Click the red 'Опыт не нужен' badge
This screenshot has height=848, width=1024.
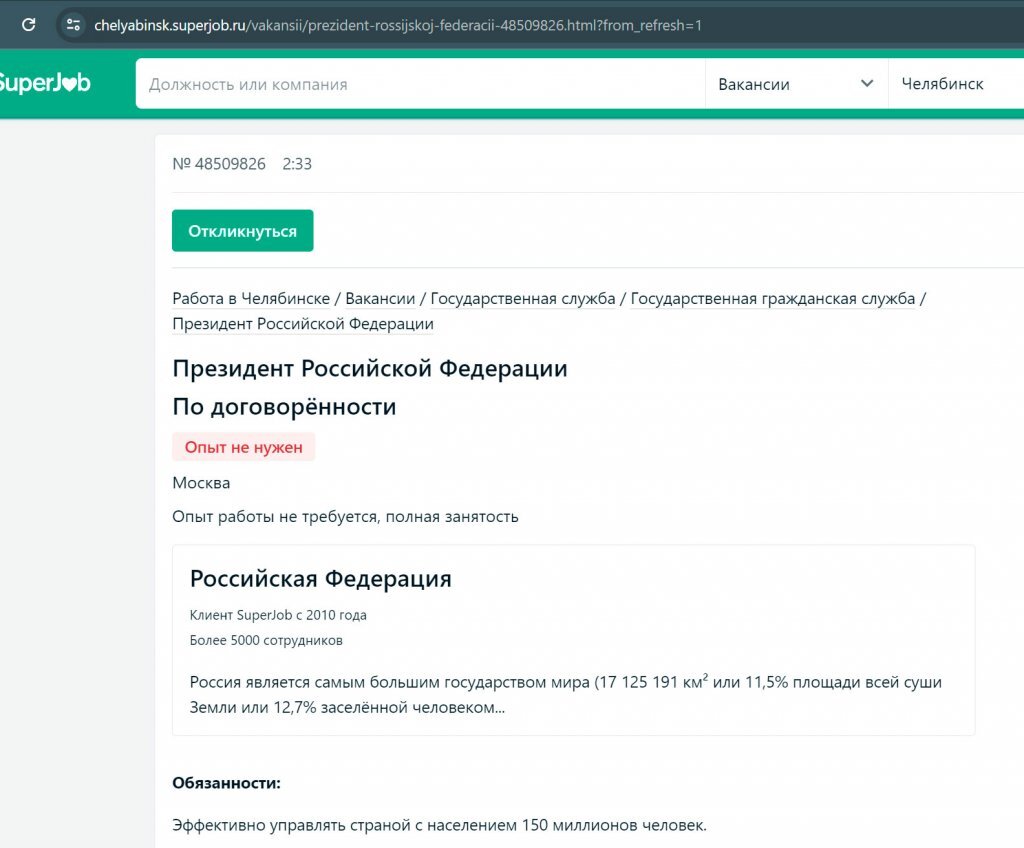(x=244, y=447)
